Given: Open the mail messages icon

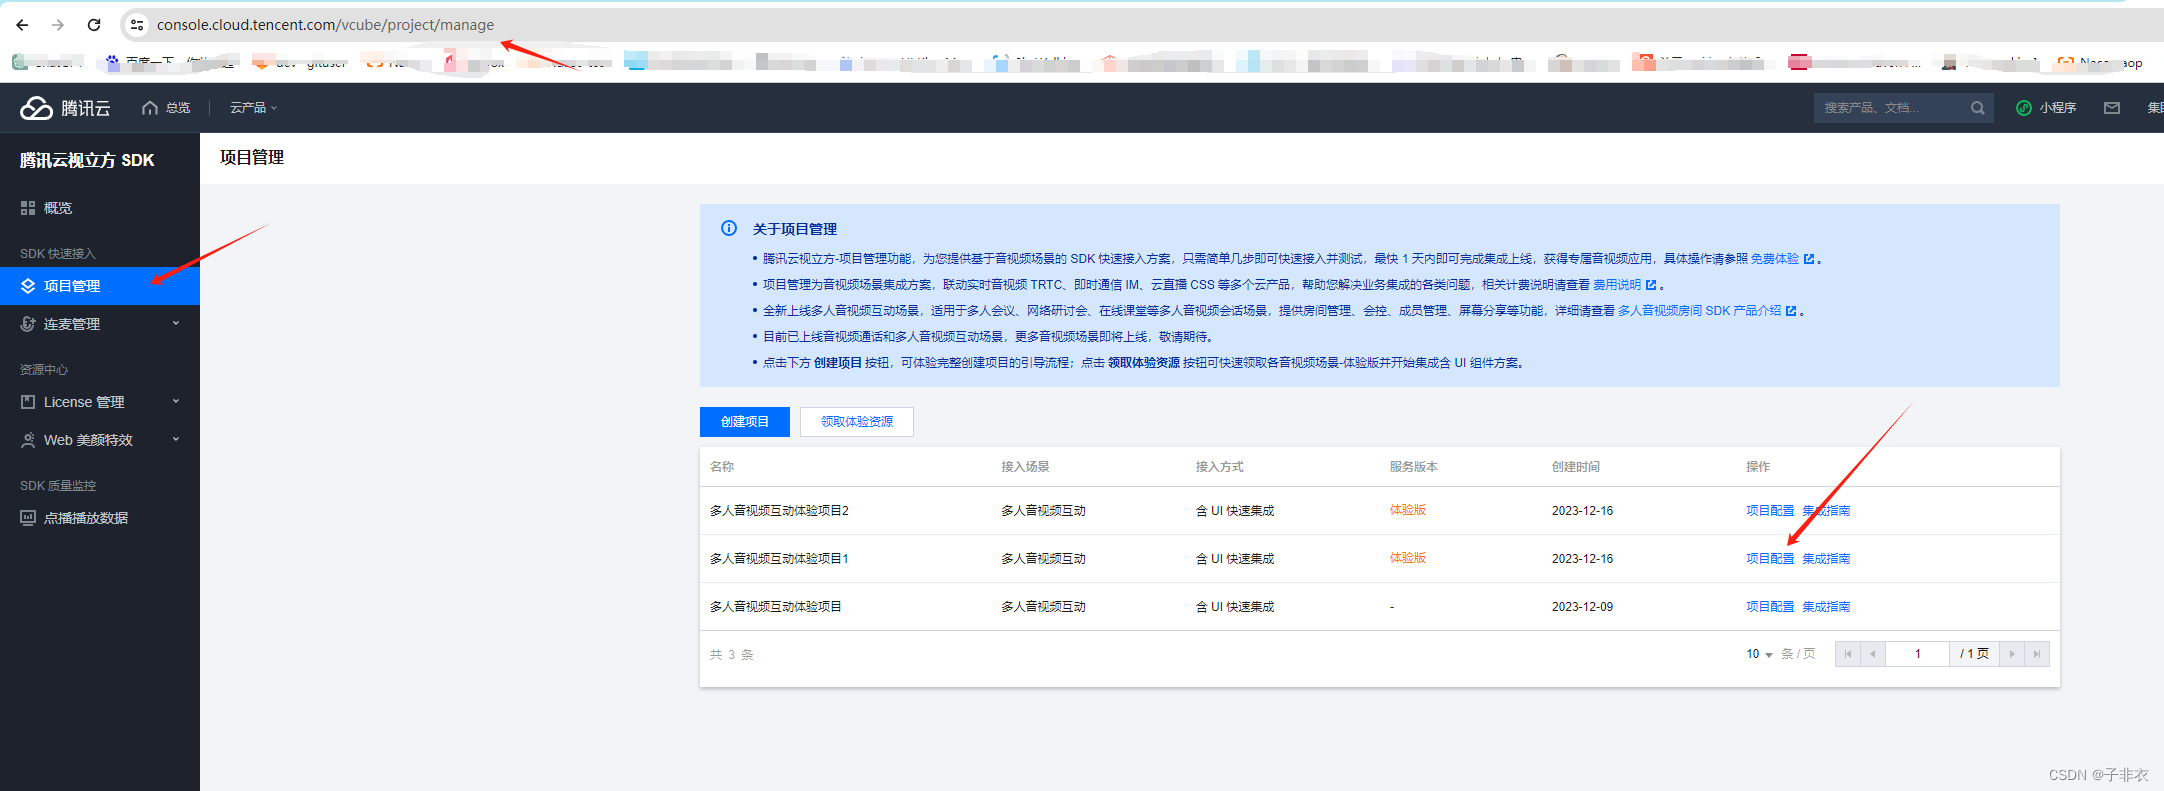Looking at the screenshot, I should [2112, 108].
